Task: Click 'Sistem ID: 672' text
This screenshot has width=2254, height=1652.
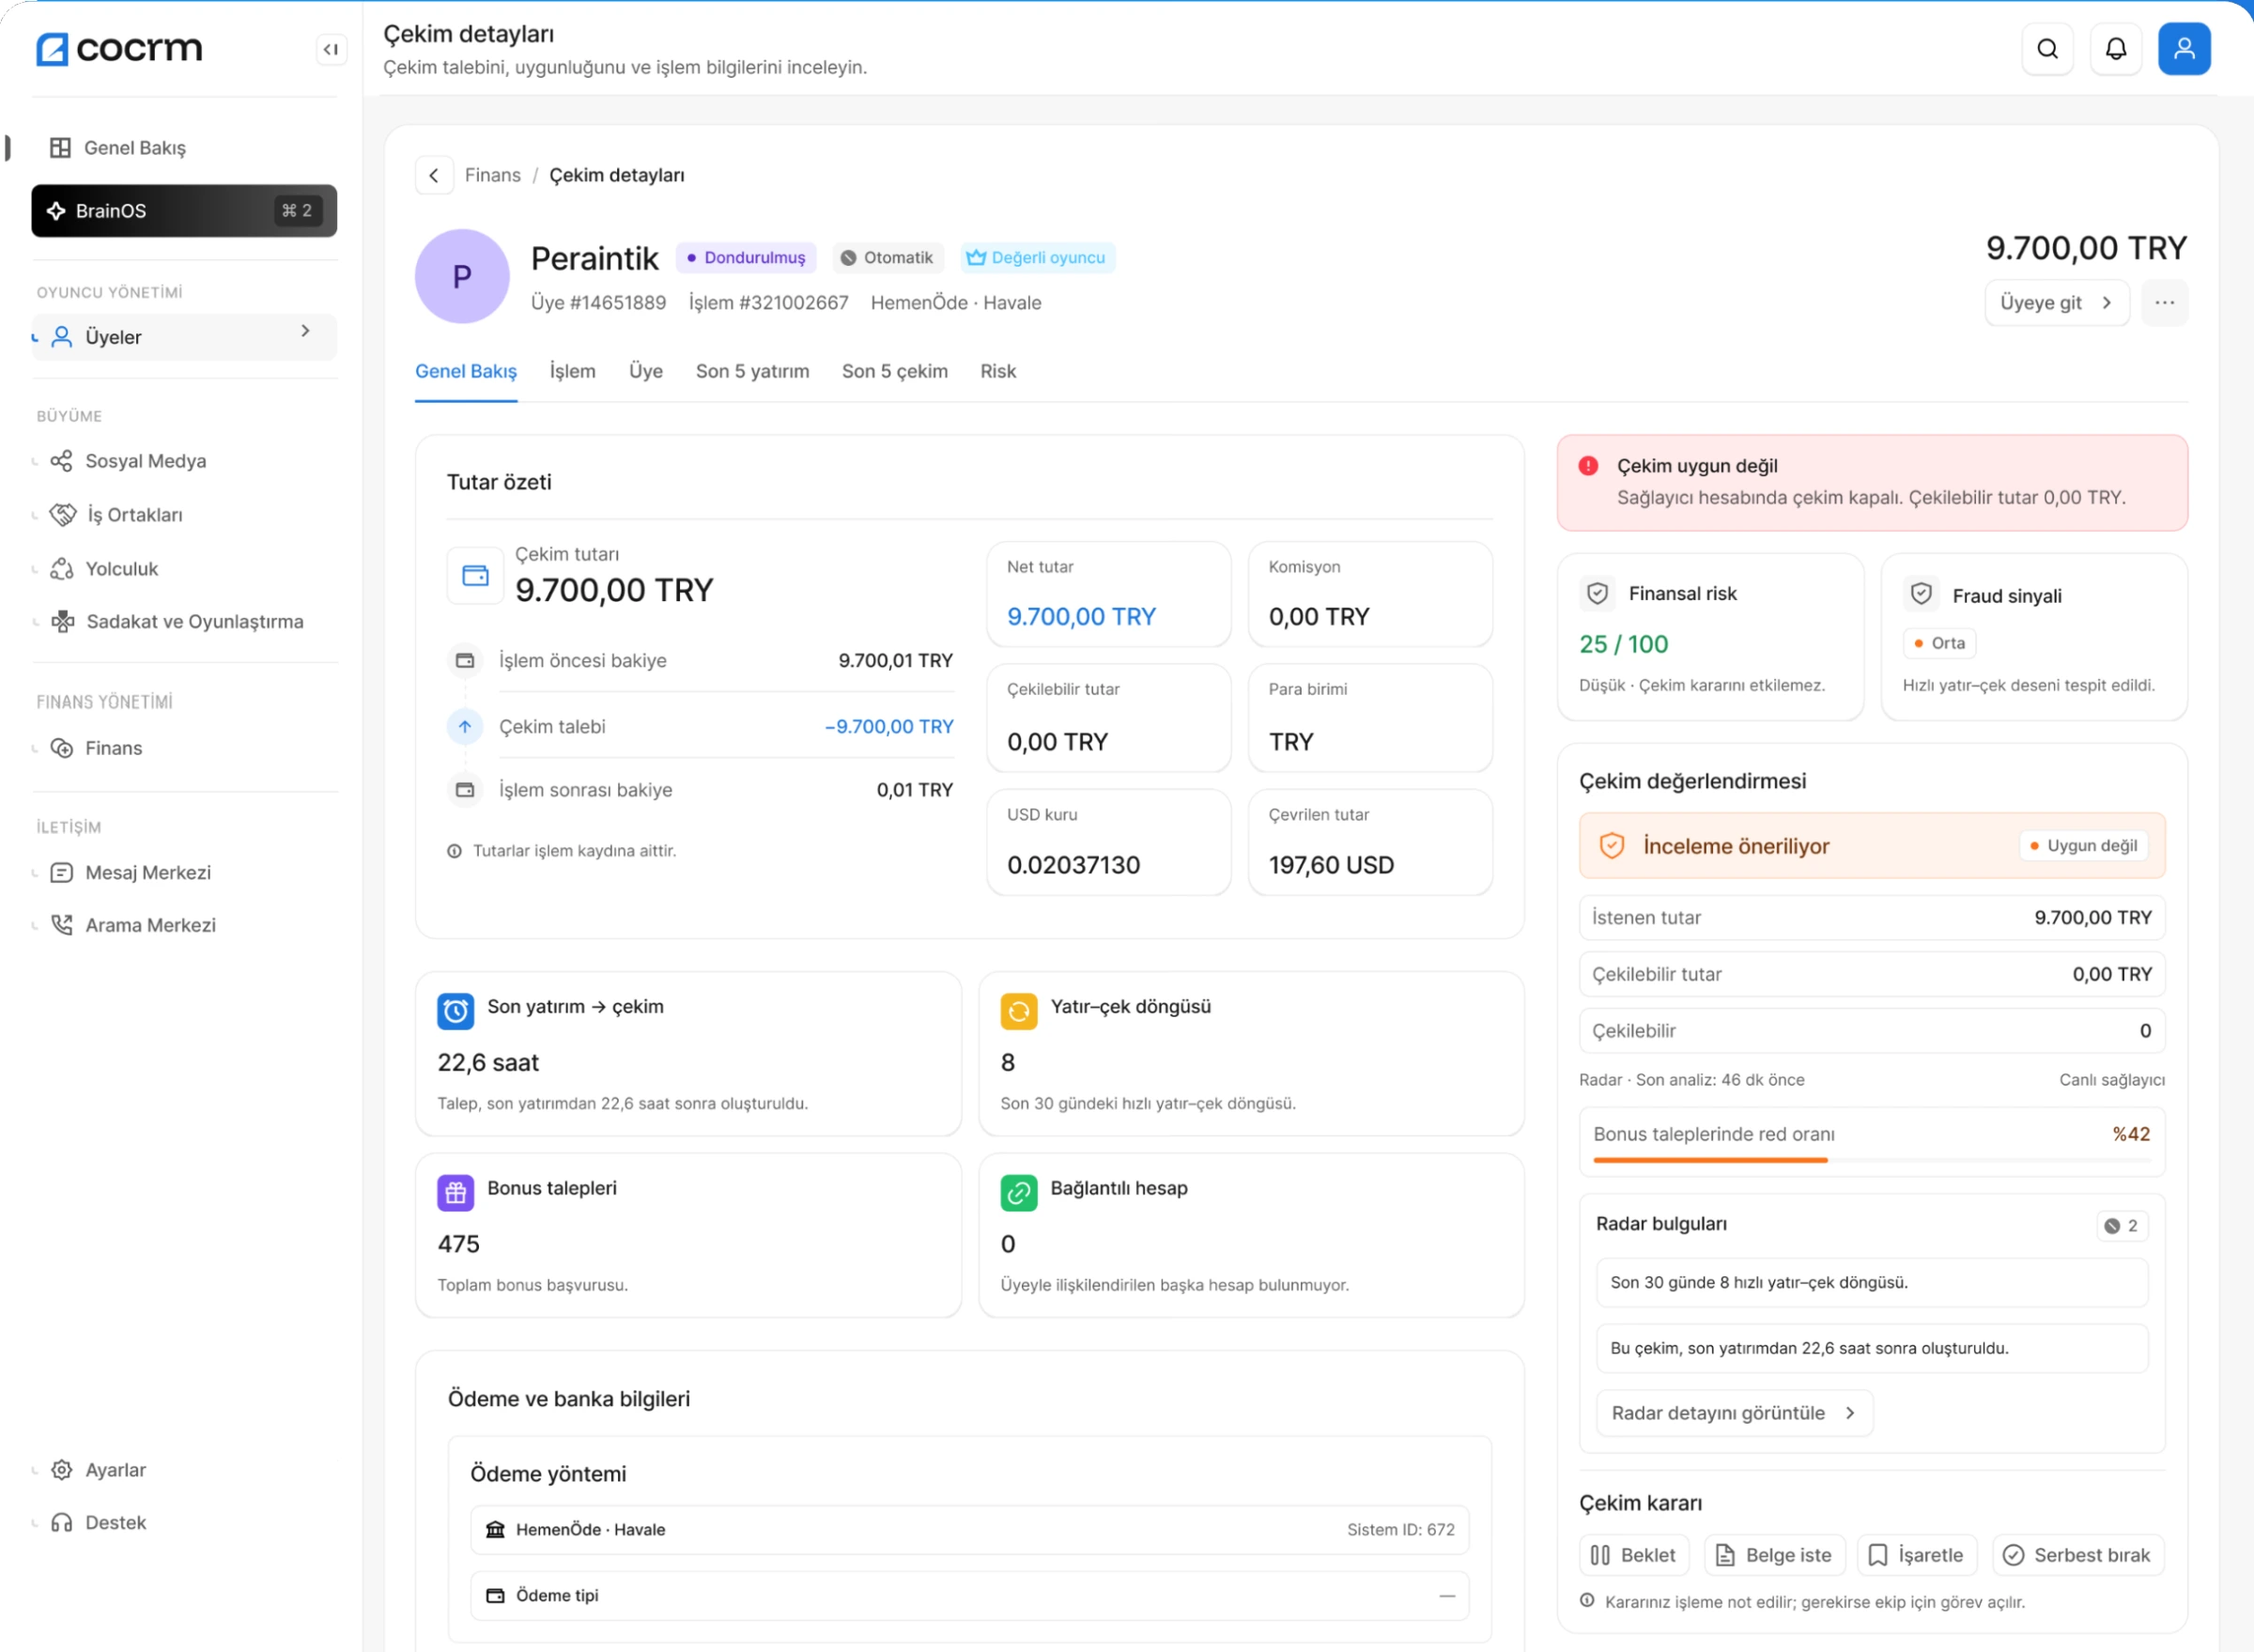Action: point(1400,1530)
